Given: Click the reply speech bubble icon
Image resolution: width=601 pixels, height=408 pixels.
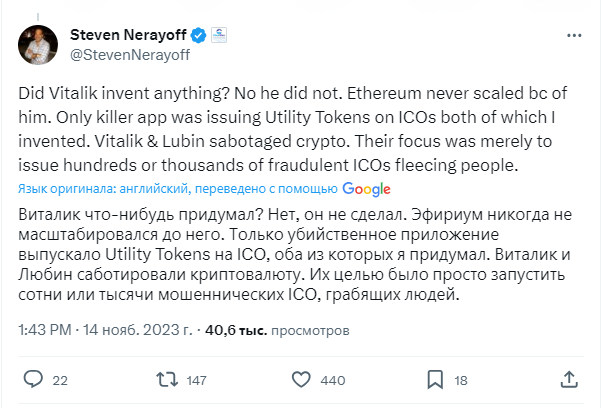Looking at the screenshot, I should coord(34,380).
